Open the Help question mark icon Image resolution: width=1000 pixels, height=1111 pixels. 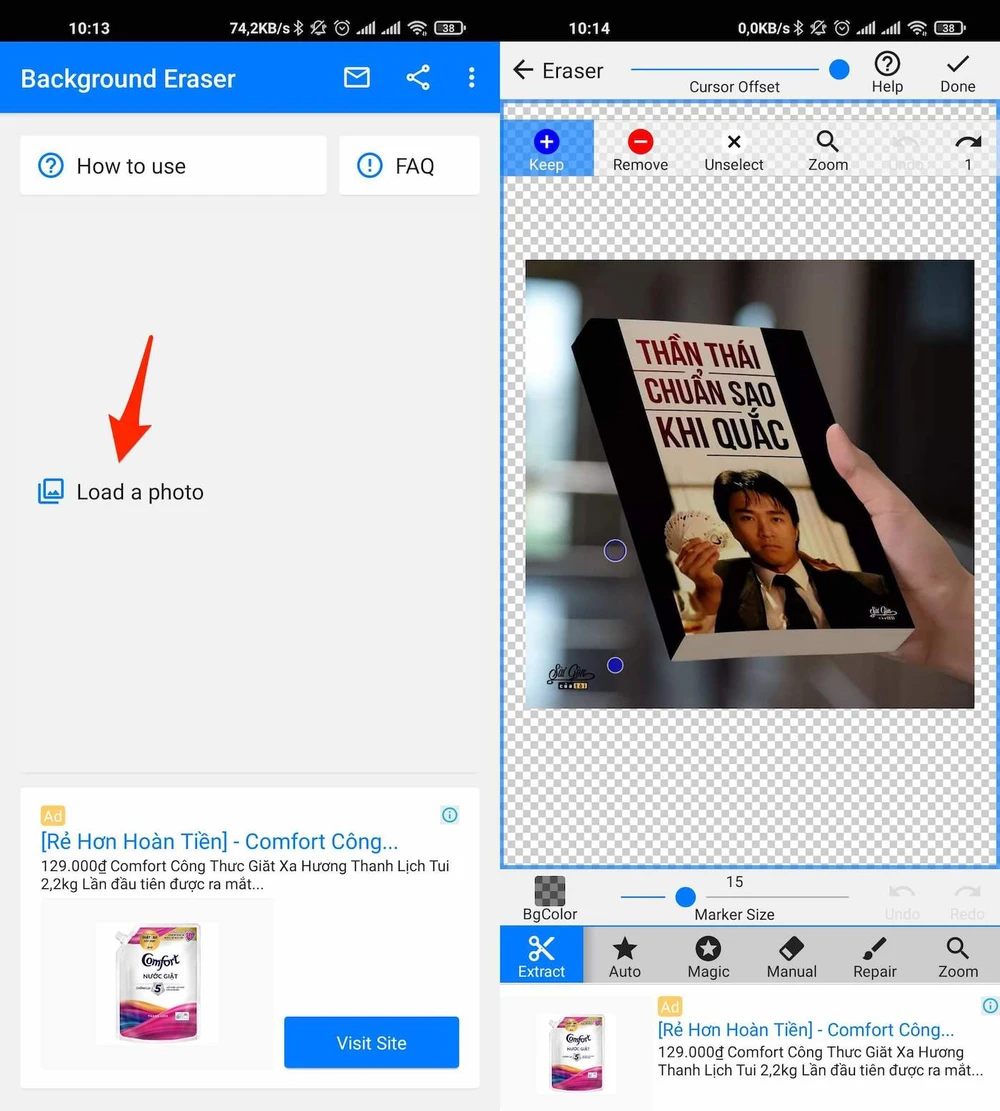coord(887,72)
